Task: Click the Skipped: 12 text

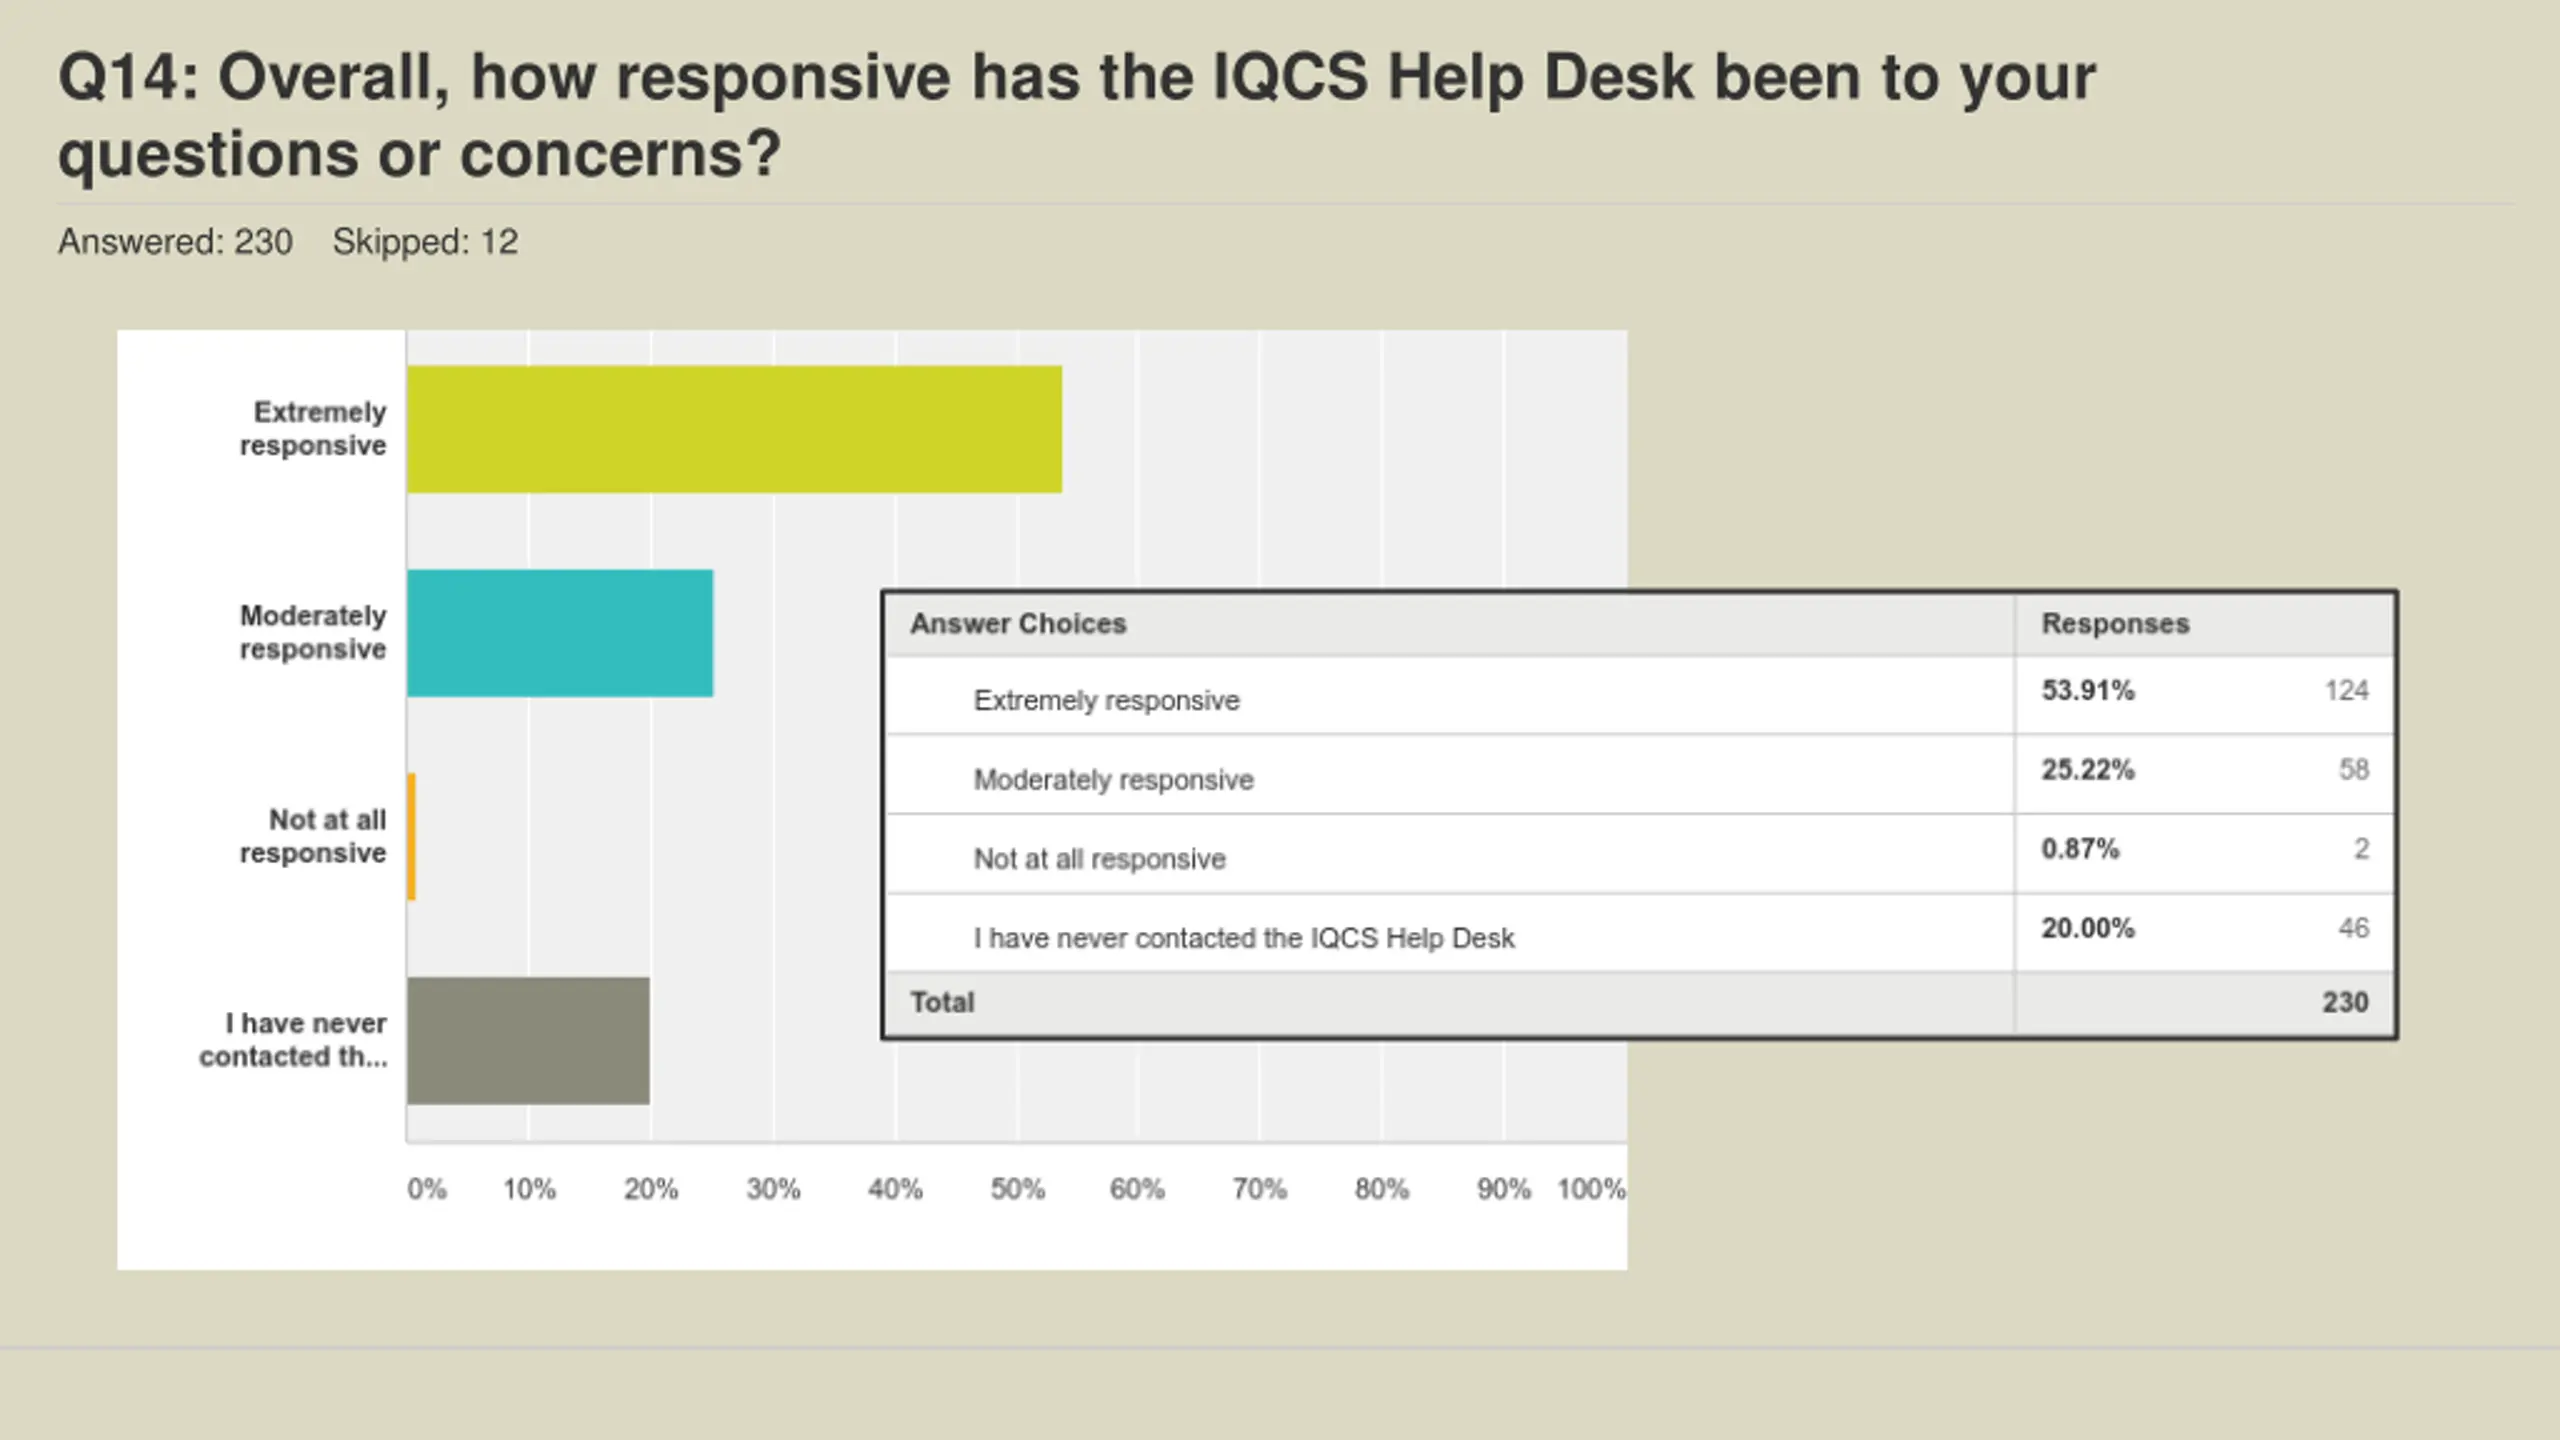Action: pos(425,242)
